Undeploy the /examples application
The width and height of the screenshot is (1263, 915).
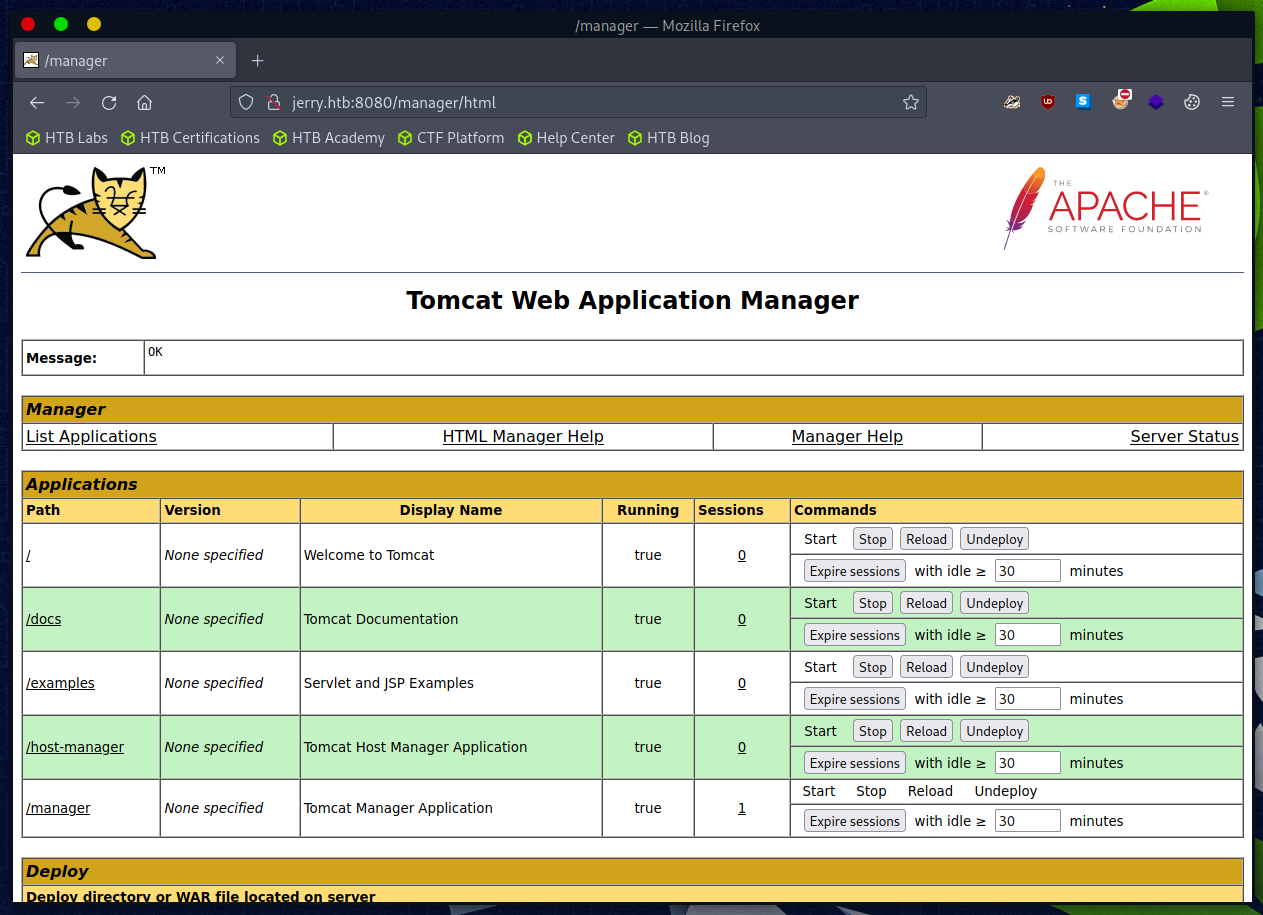point(995,667)
